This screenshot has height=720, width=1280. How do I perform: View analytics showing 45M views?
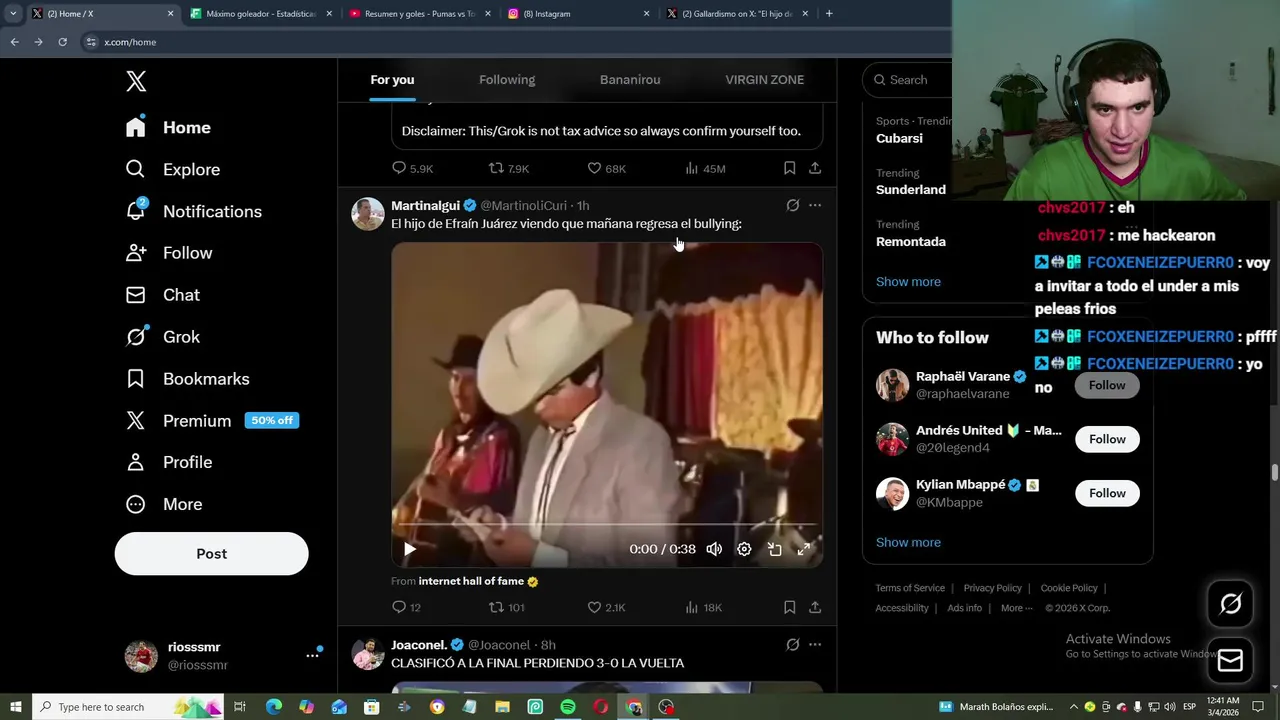coord(705,168)
